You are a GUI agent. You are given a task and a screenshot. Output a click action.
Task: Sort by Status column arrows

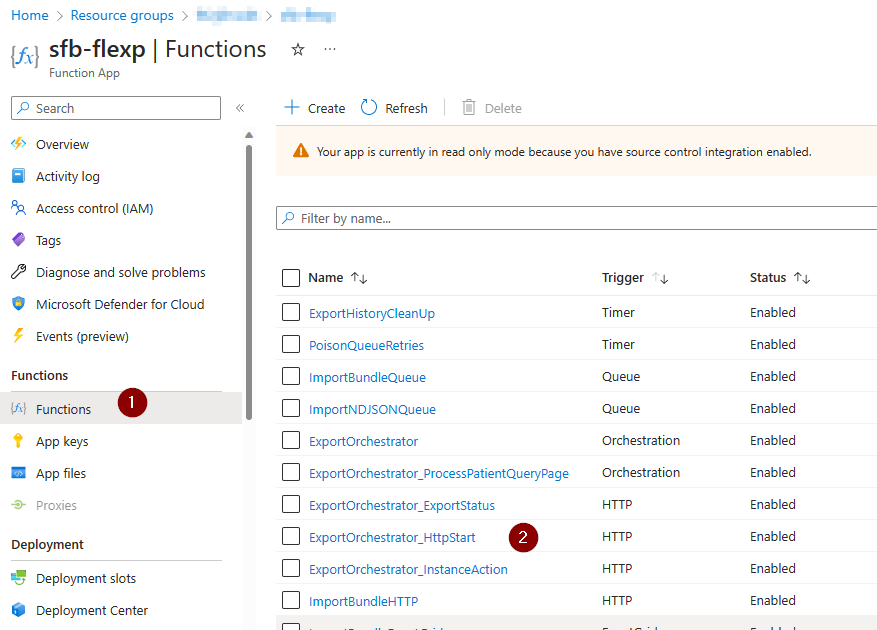[802, 278]
